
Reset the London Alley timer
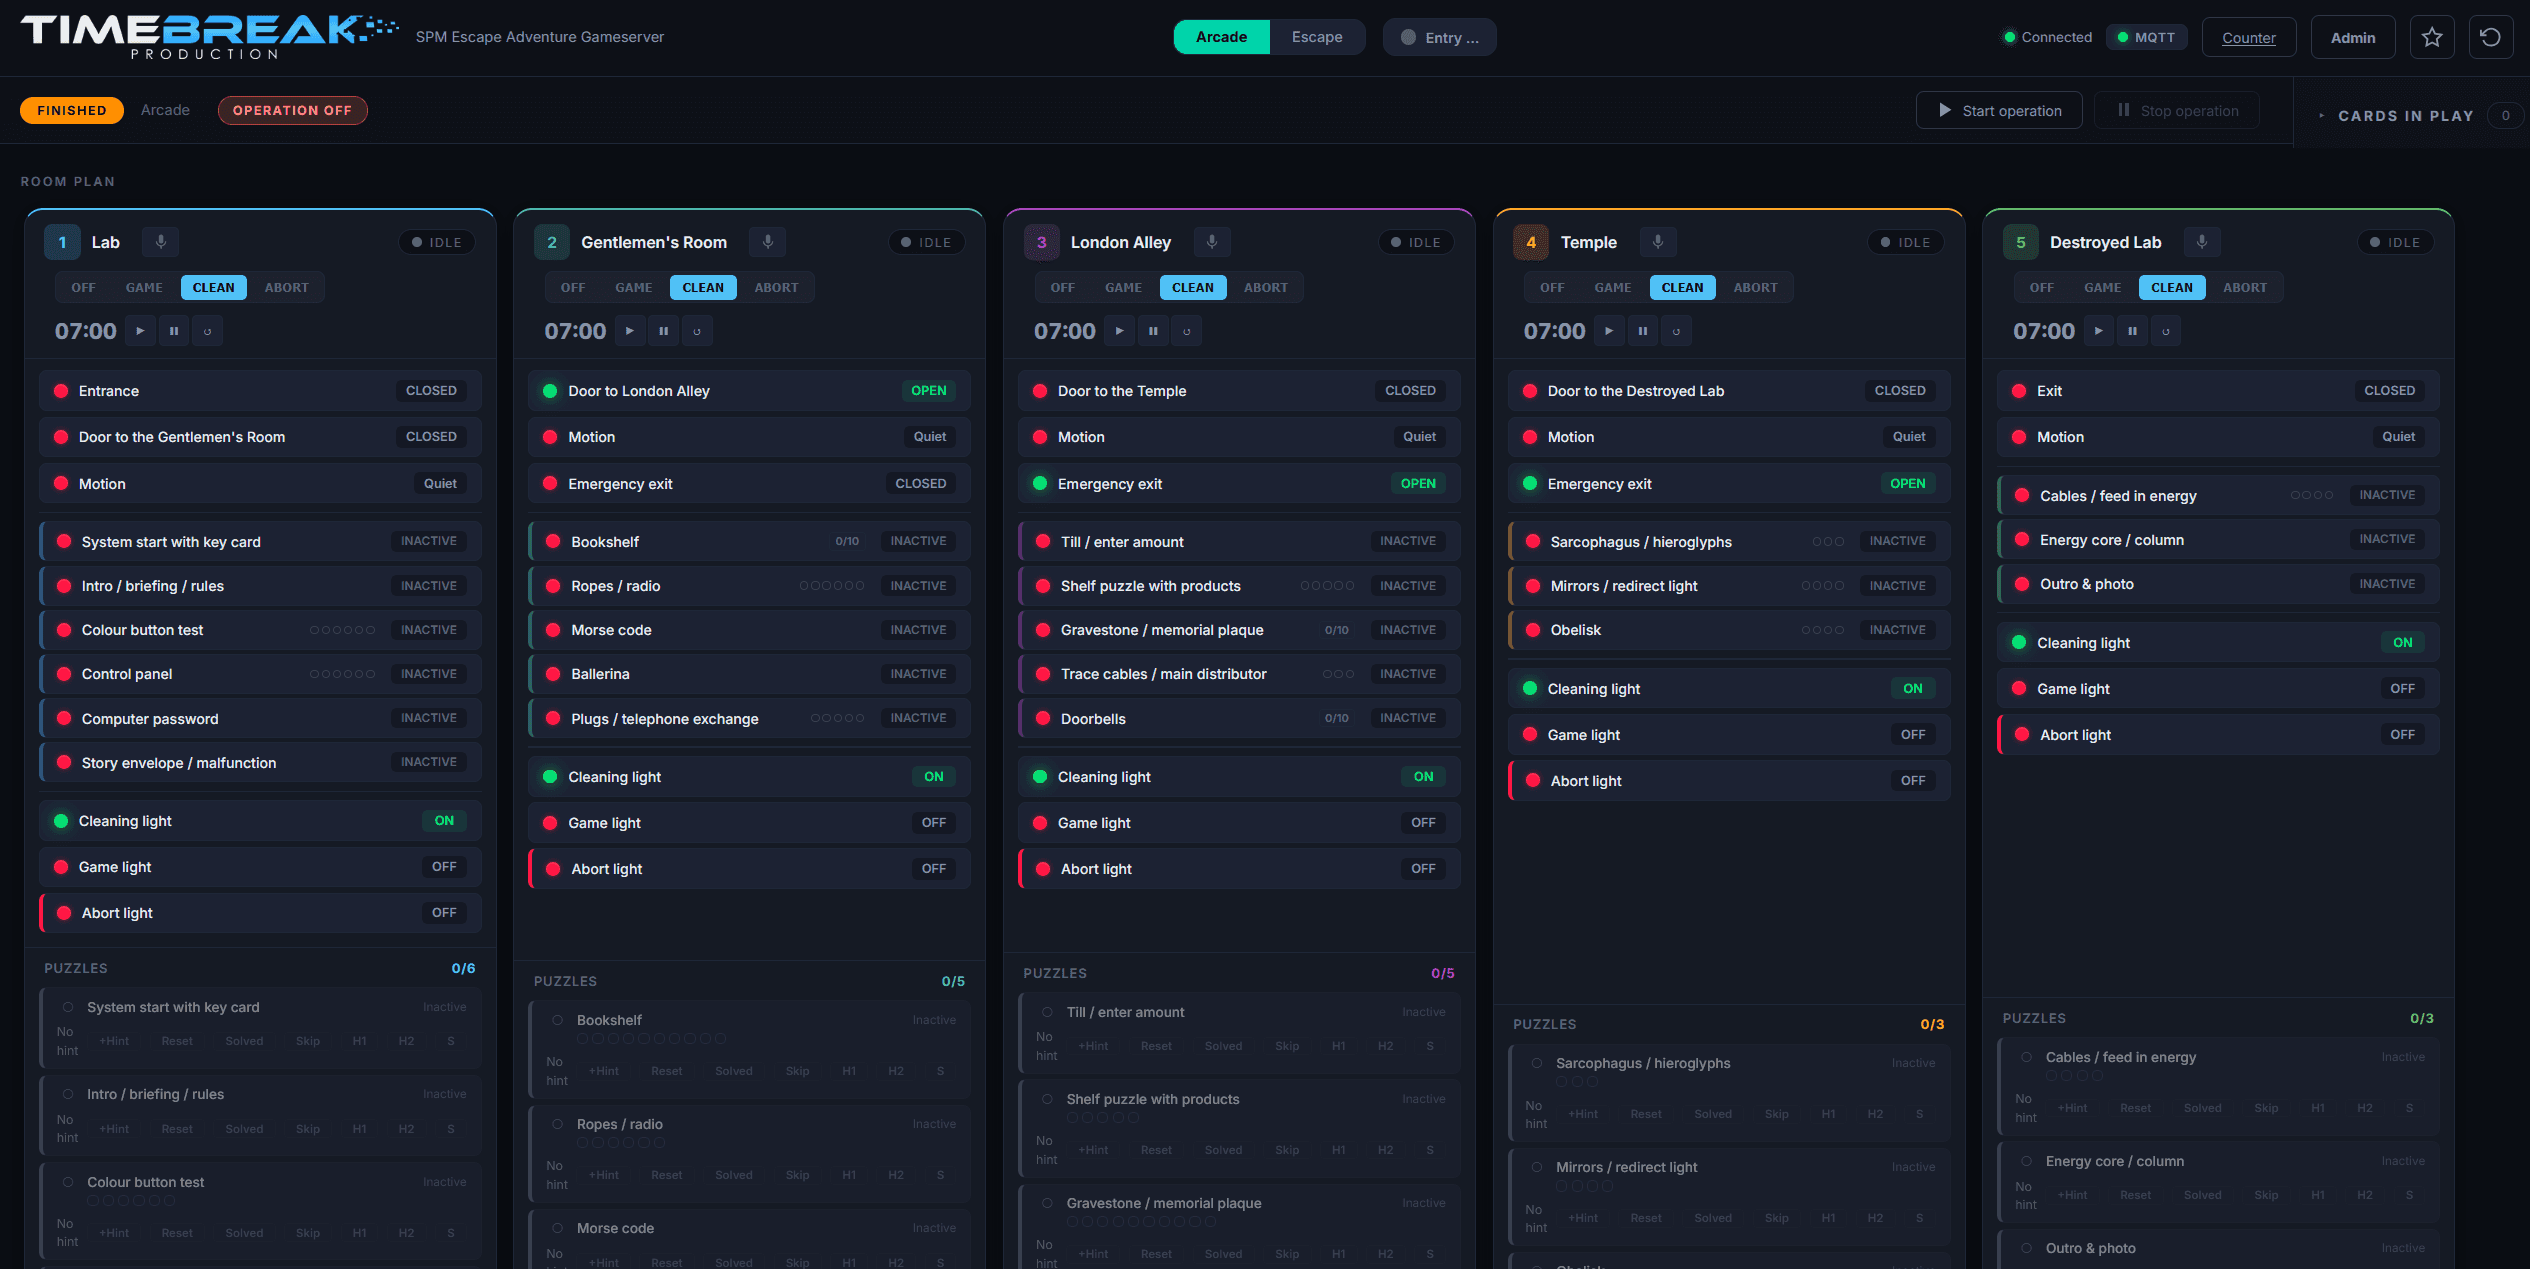click(x=1187, y=331)
